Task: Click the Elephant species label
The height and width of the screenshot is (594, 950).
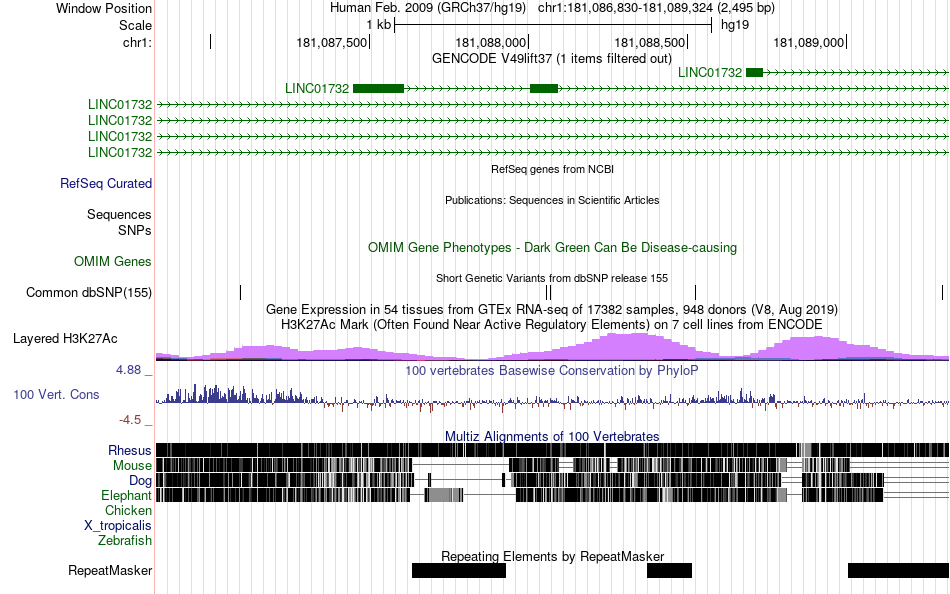Action: coord(126,495)
